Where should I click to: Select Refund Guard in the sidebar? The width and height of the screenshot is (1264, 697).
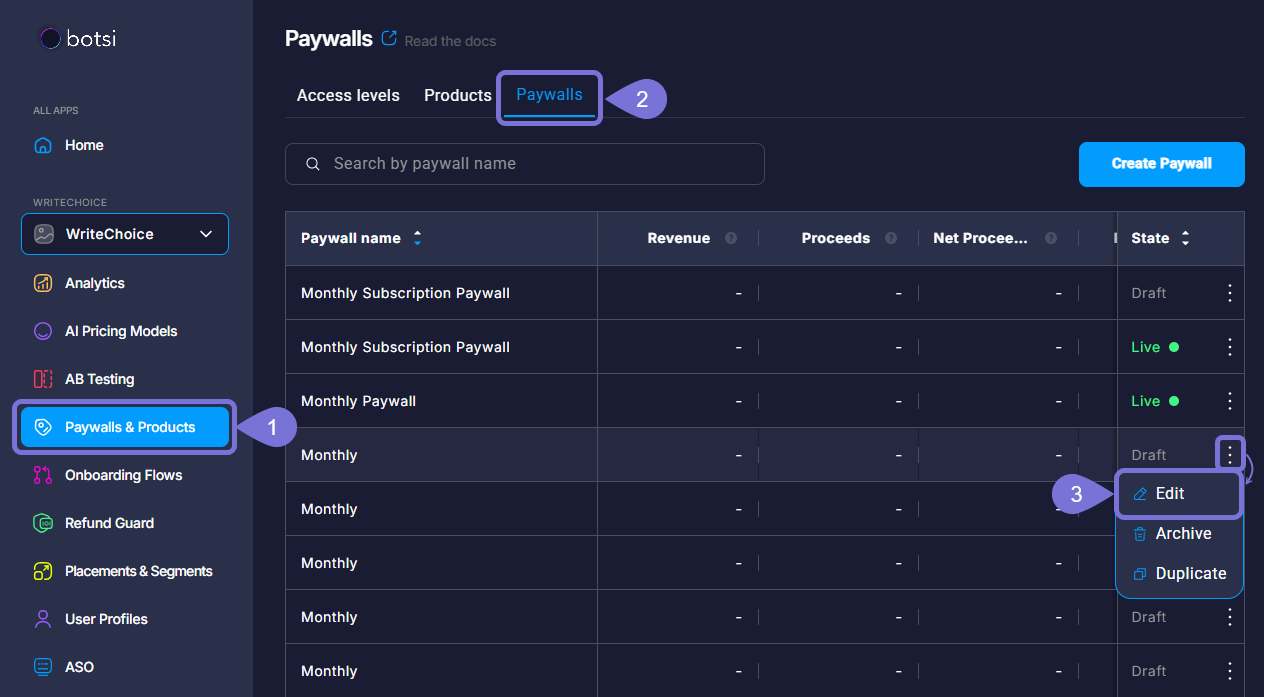(108, 523)
